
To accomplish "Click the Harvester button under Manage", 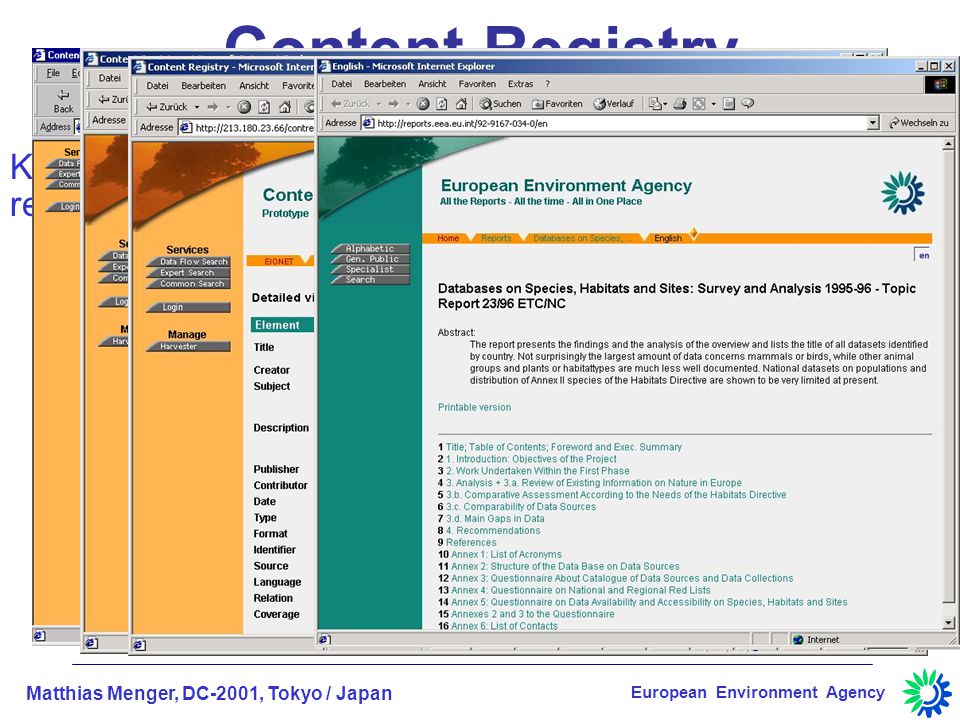I will pyautogui.click(x=189, y=347).
